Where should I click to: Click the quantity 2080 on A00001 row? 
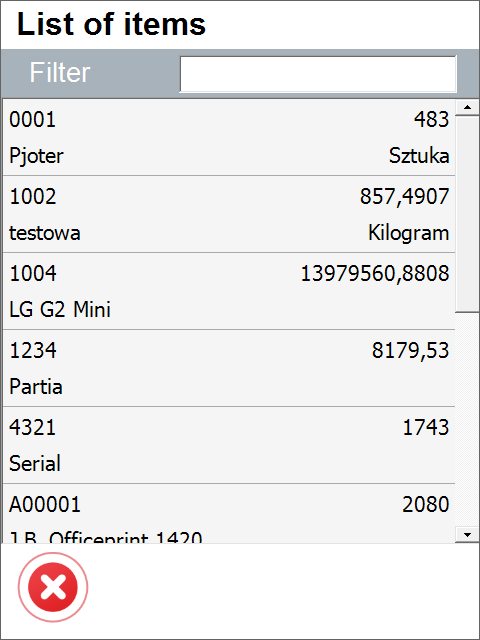click(x=426, y=504)
